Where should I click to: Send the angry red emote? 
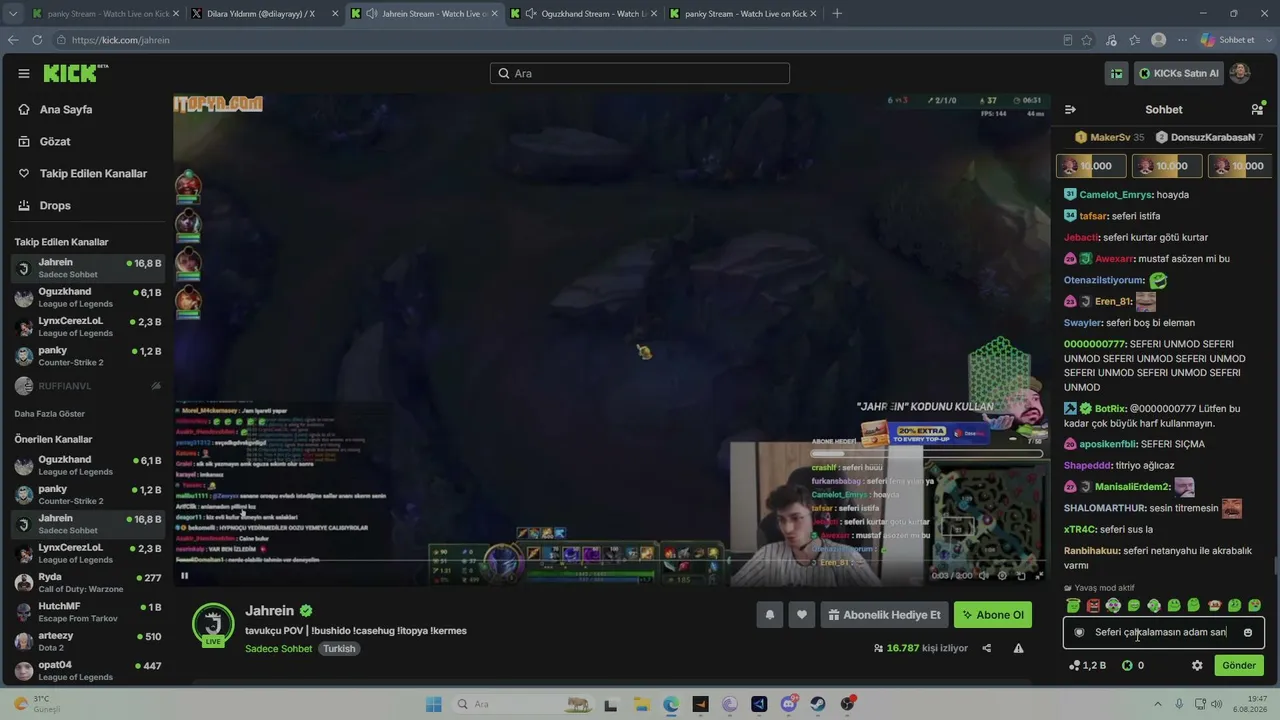(1093, 605)
